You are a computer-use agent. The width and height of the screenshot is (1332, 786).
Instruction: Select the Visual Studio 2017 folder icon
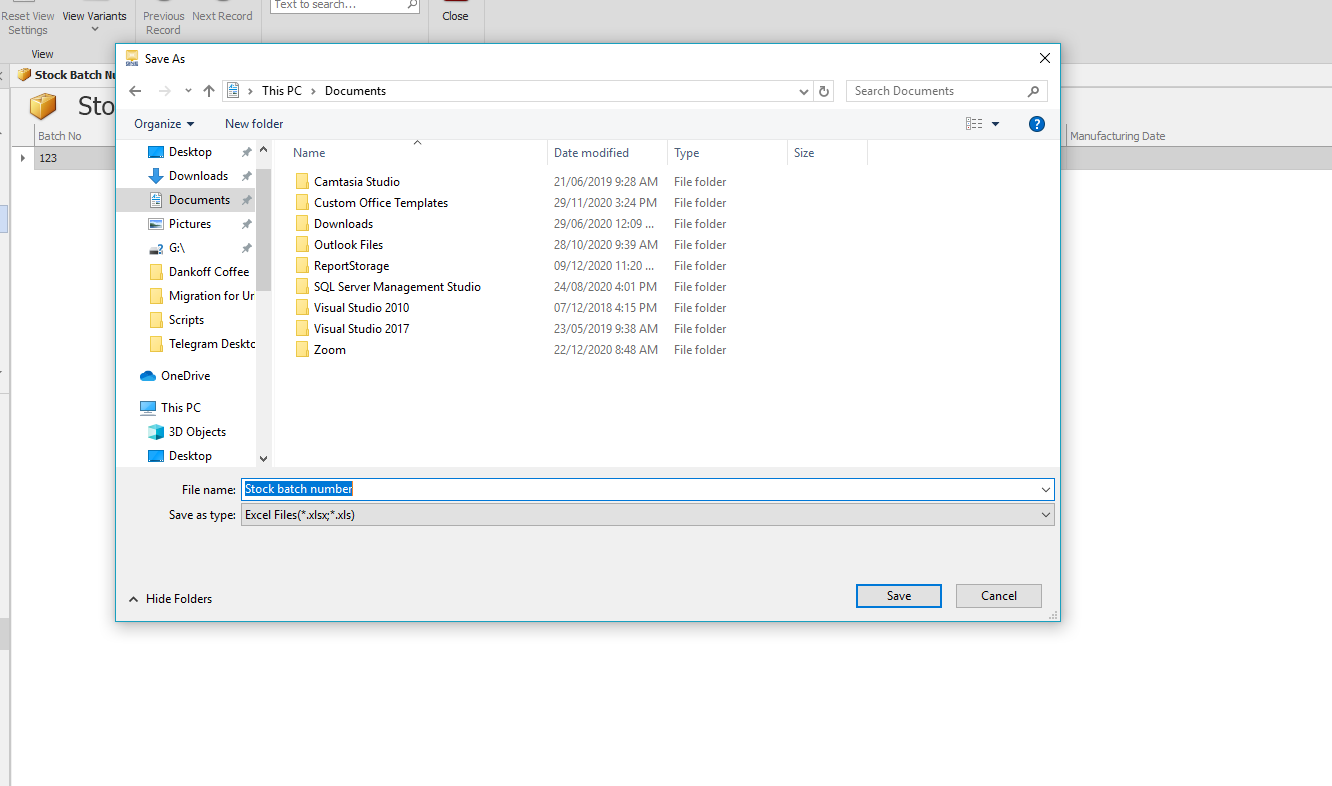click(x=303, y=329)
